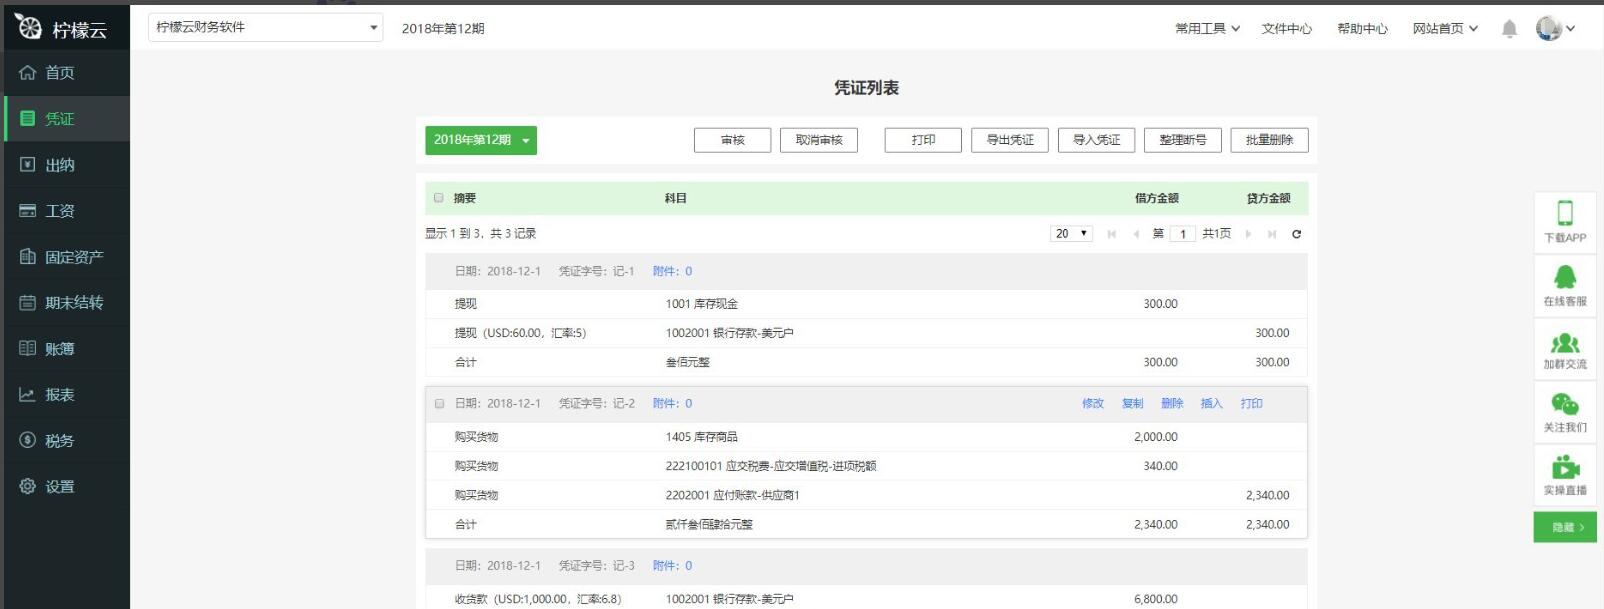Click the 批量删除 button

tap(1270, 140)
